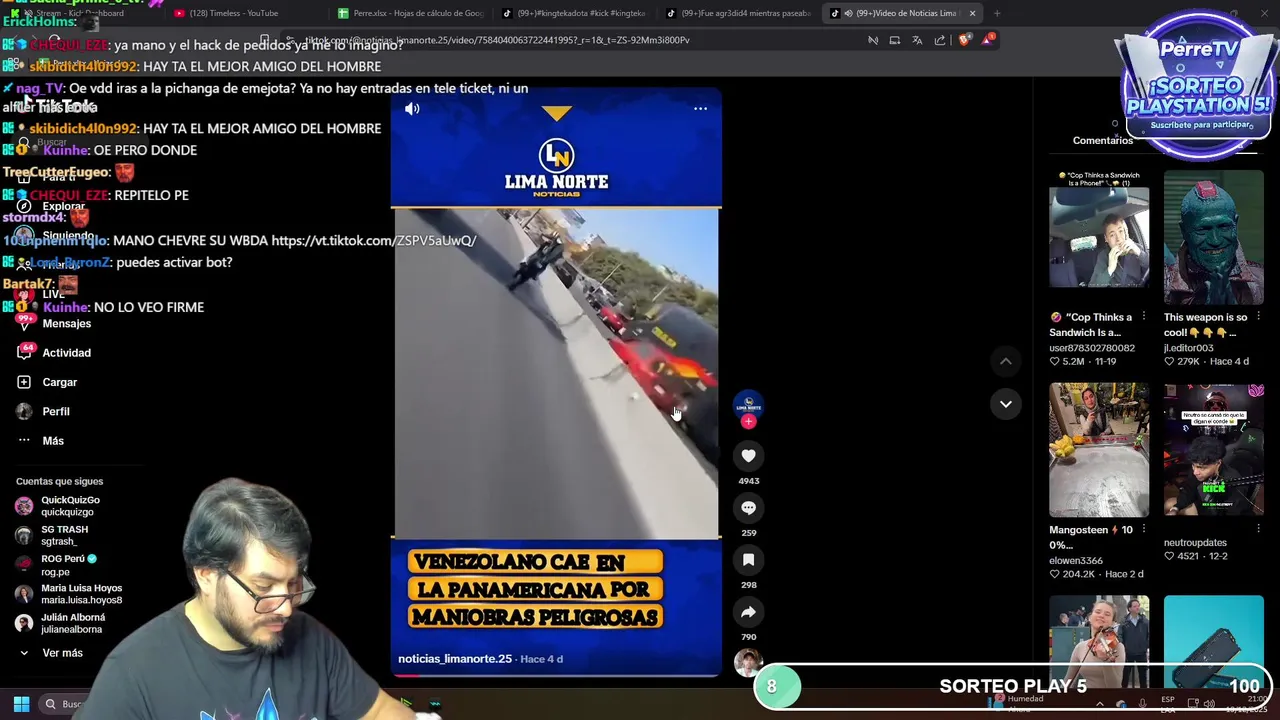Open the Windows Start menu
1280x720 pixels.
(21, 704)
